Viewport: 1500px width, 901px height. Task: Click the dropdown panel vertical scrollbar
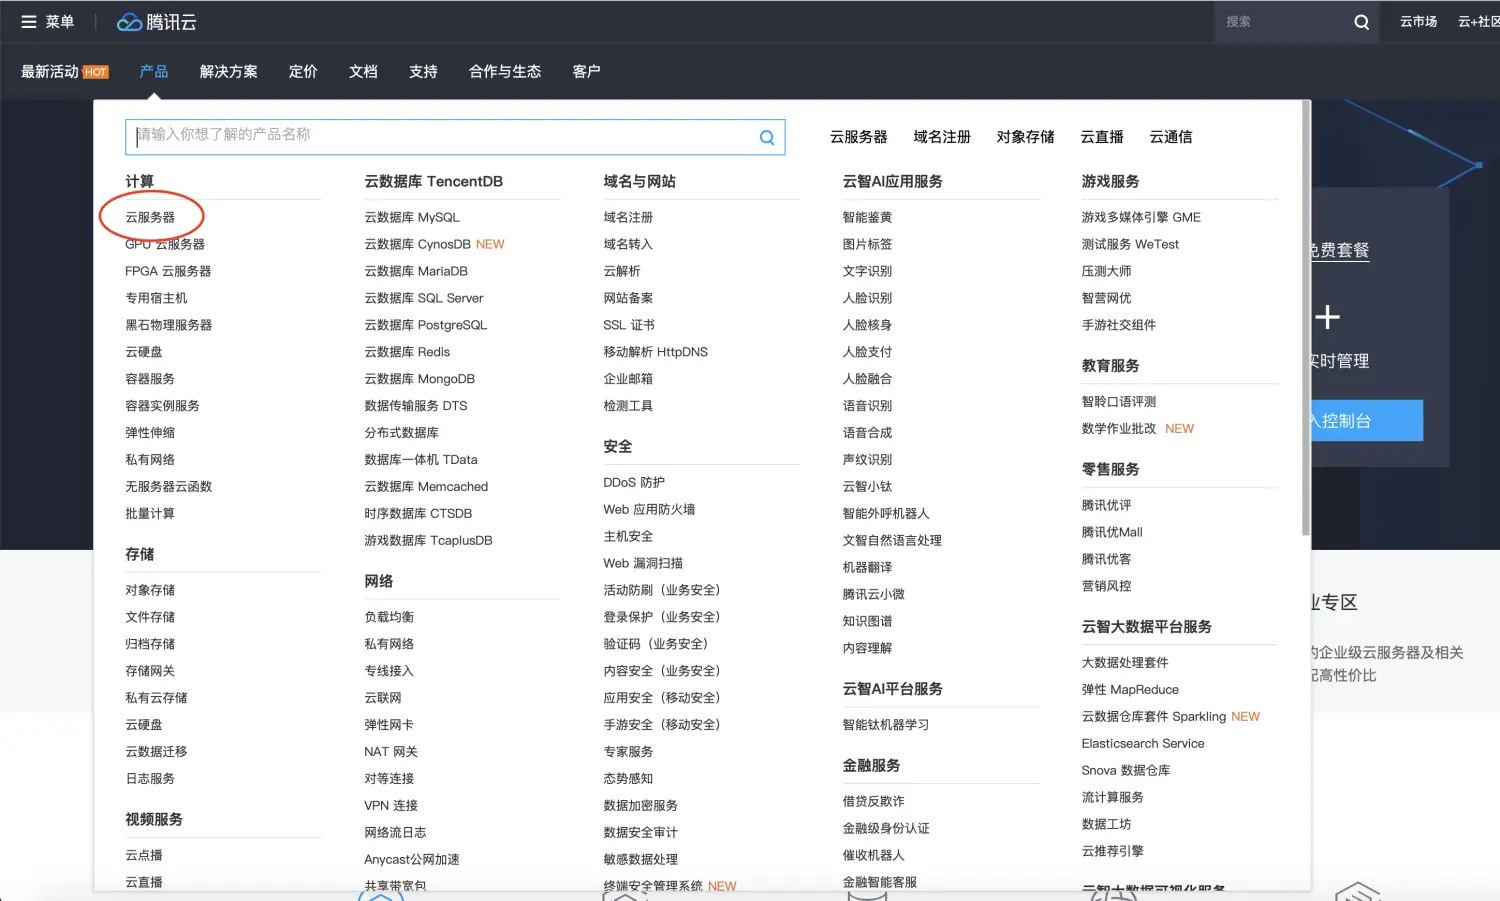1306,318
